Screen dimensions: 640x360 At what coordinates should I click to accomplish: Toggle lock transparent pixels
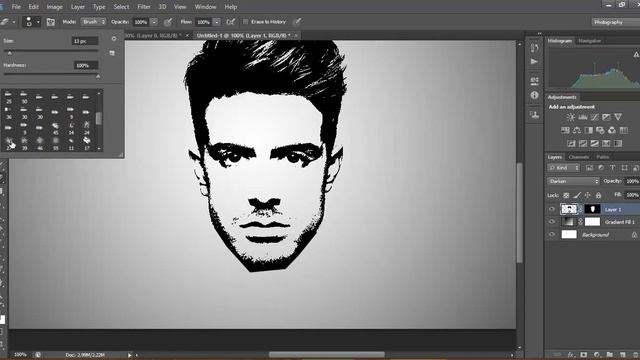point(566,196)
